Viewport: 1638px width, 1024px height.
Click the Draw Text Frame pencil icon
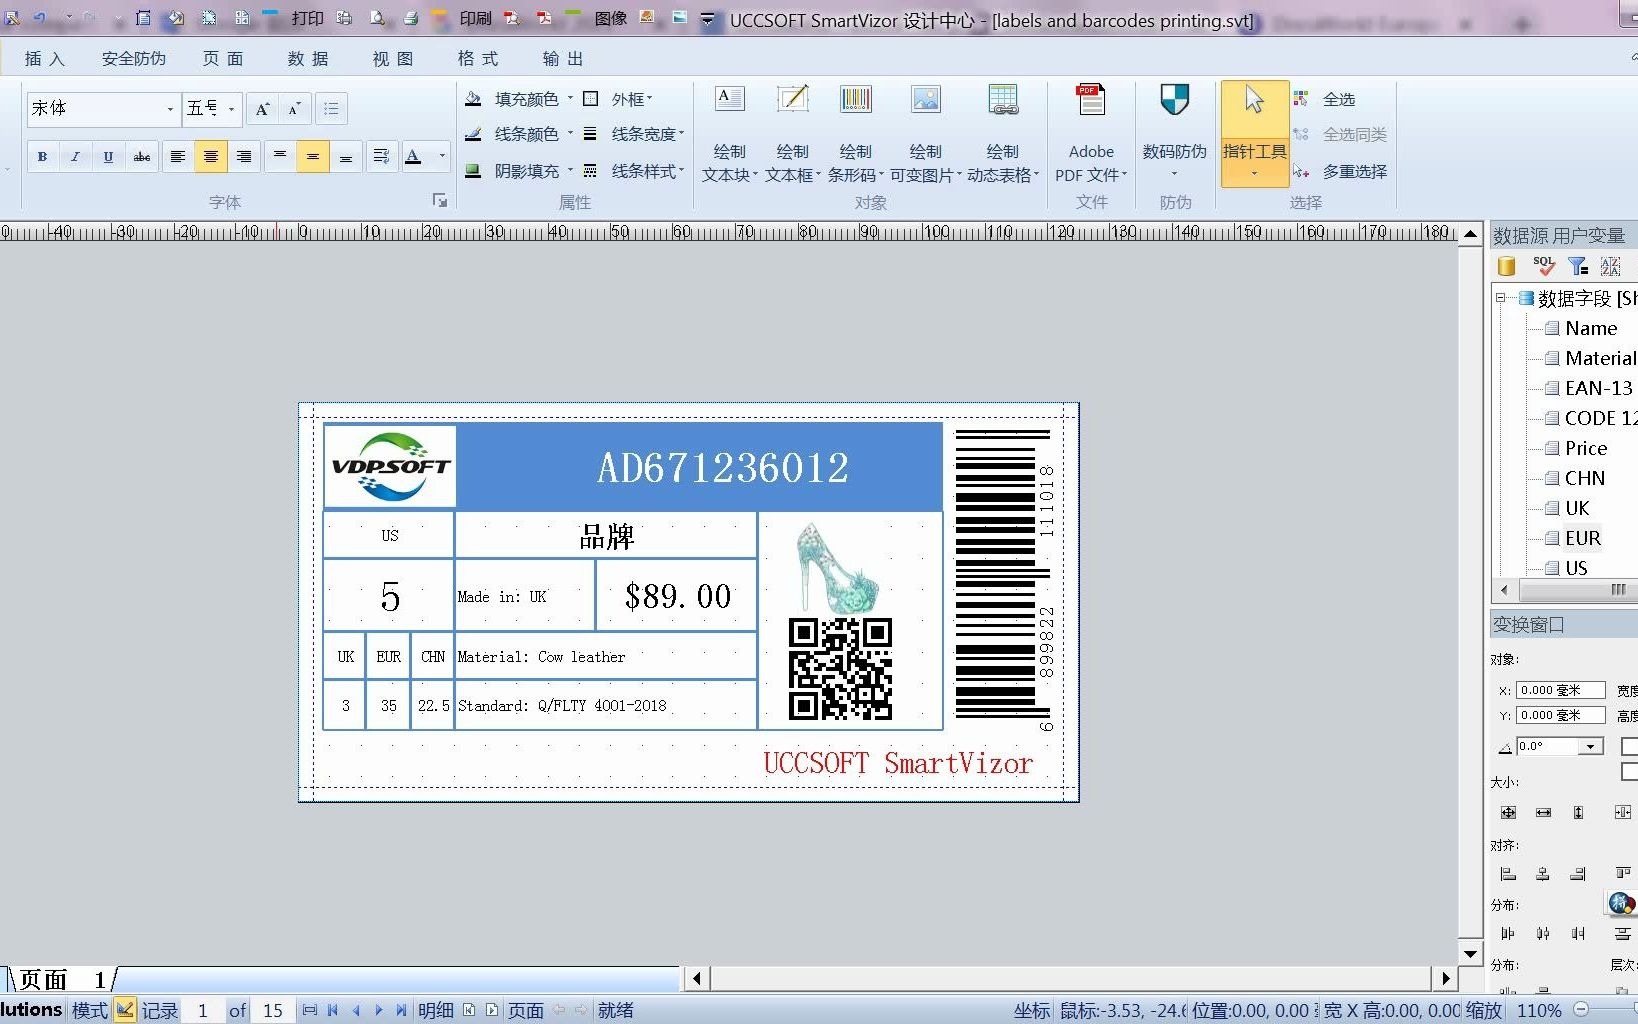pos(793,99)
